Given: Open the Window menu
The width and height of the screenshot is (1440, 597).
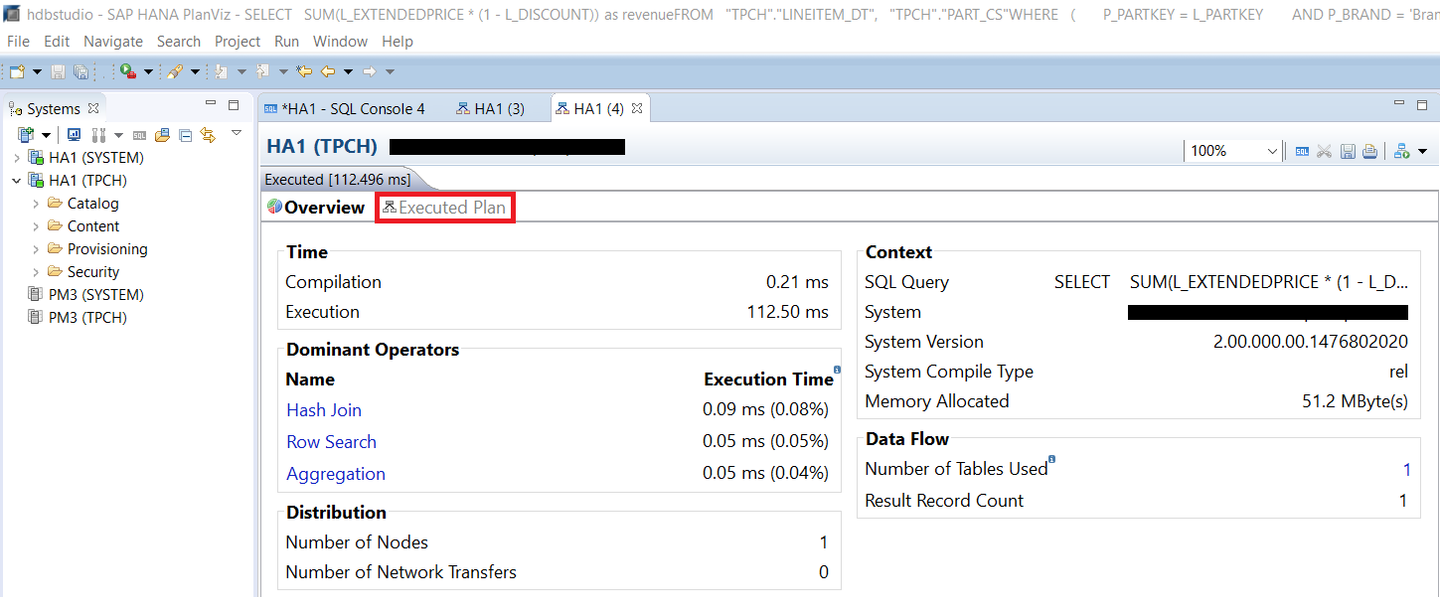Looking at the screenshot, I should click(340, 41).
